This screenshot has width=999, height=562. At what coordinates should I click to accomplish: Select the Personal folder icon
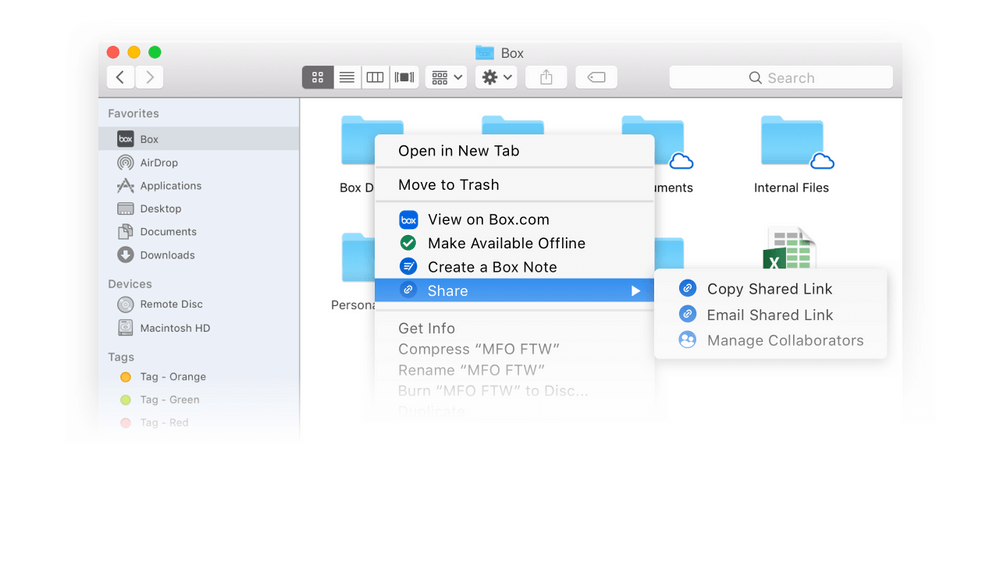(358, 257)
